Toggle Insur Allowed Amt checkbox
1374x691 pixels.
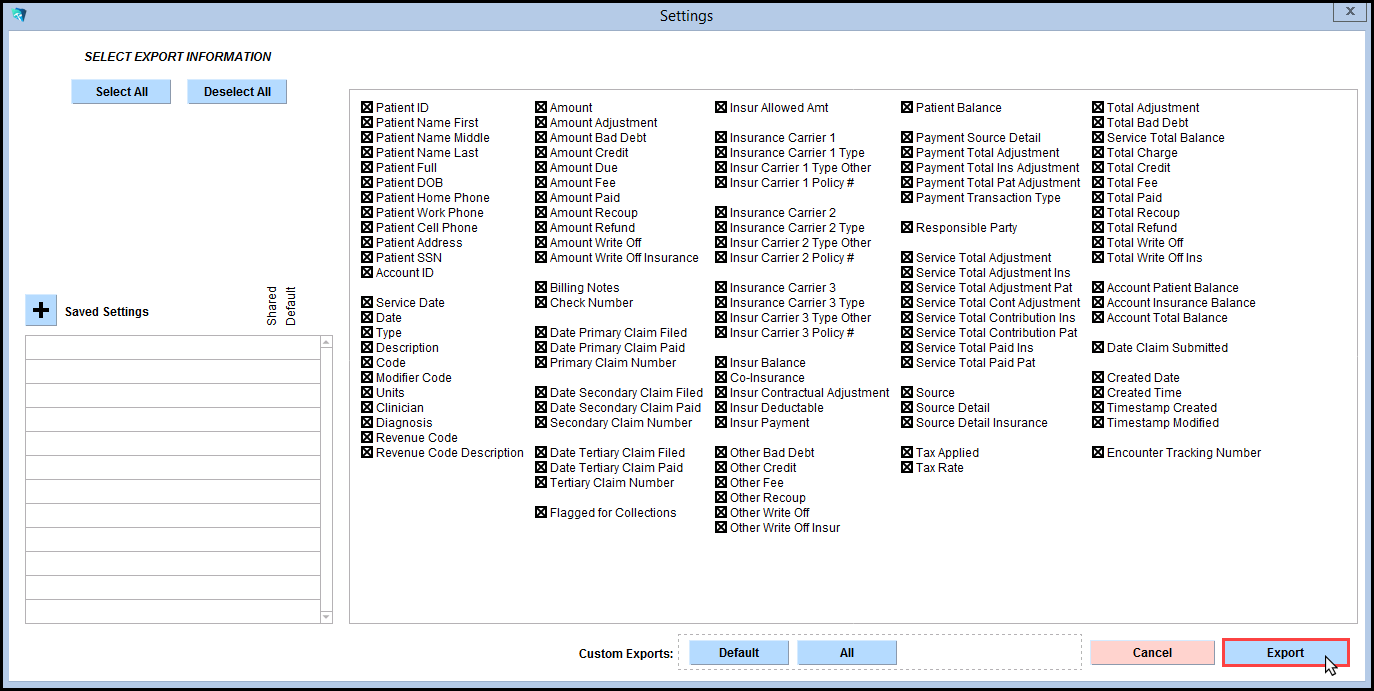click(x=721, y=108)
